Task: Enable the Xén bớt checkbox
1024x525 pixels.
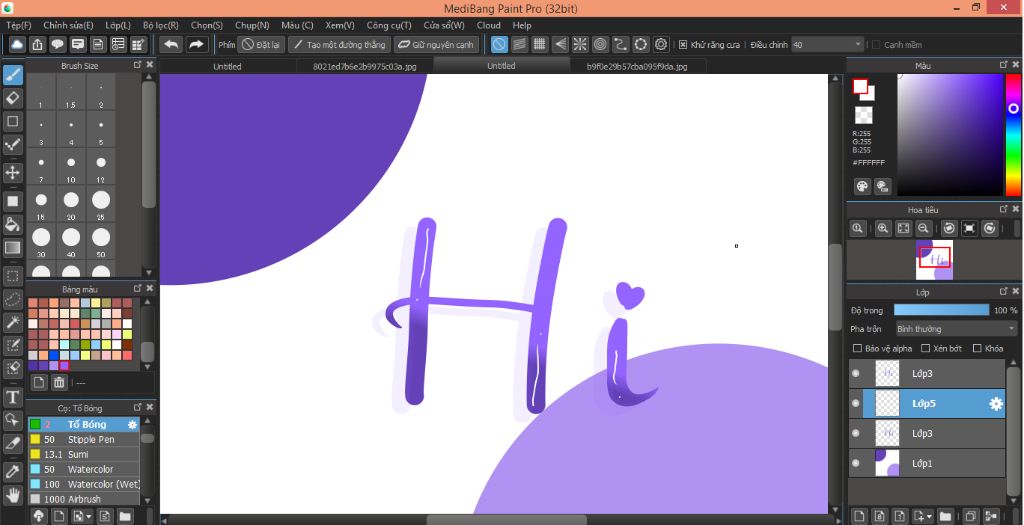Action: pyautogui.click(x=925, y=348)
